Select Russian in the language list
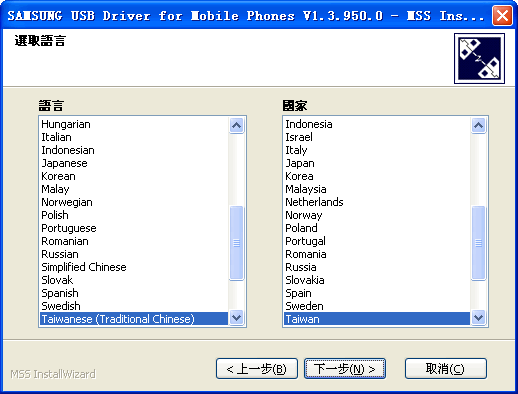518x394 pixels. click(x=134, y=254)
